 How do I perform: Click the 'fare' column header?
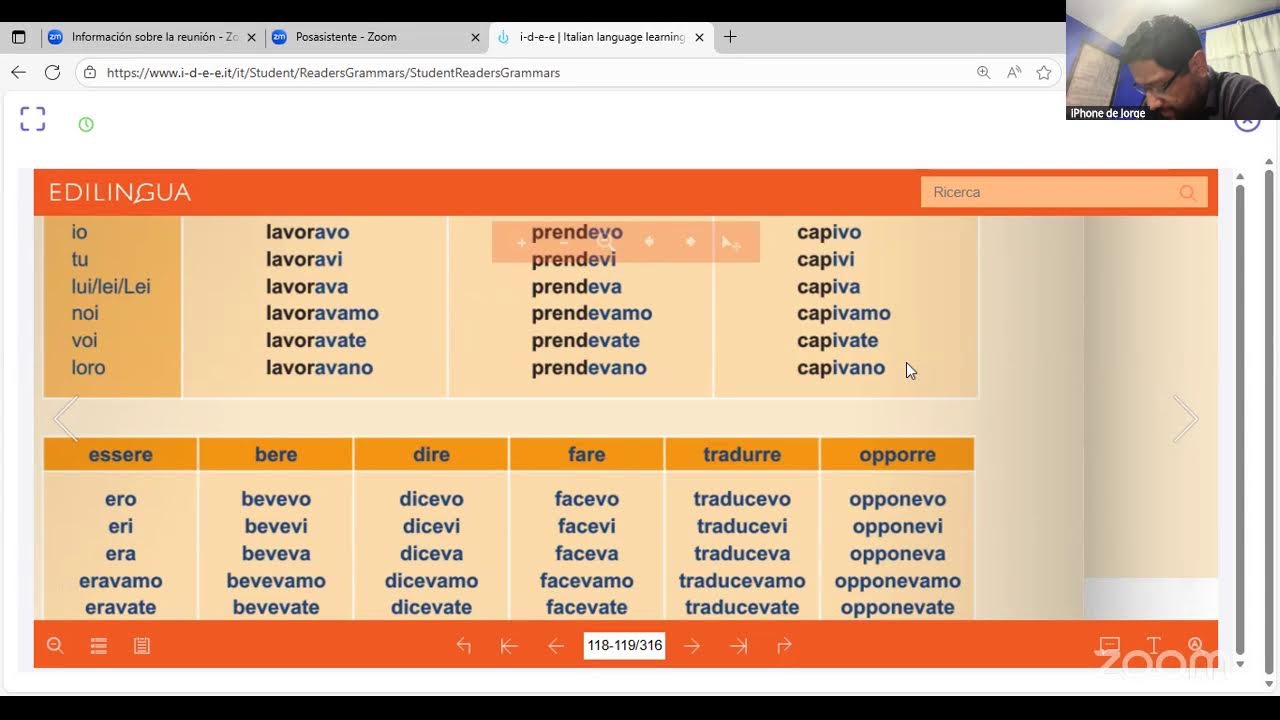pos(586,454)
